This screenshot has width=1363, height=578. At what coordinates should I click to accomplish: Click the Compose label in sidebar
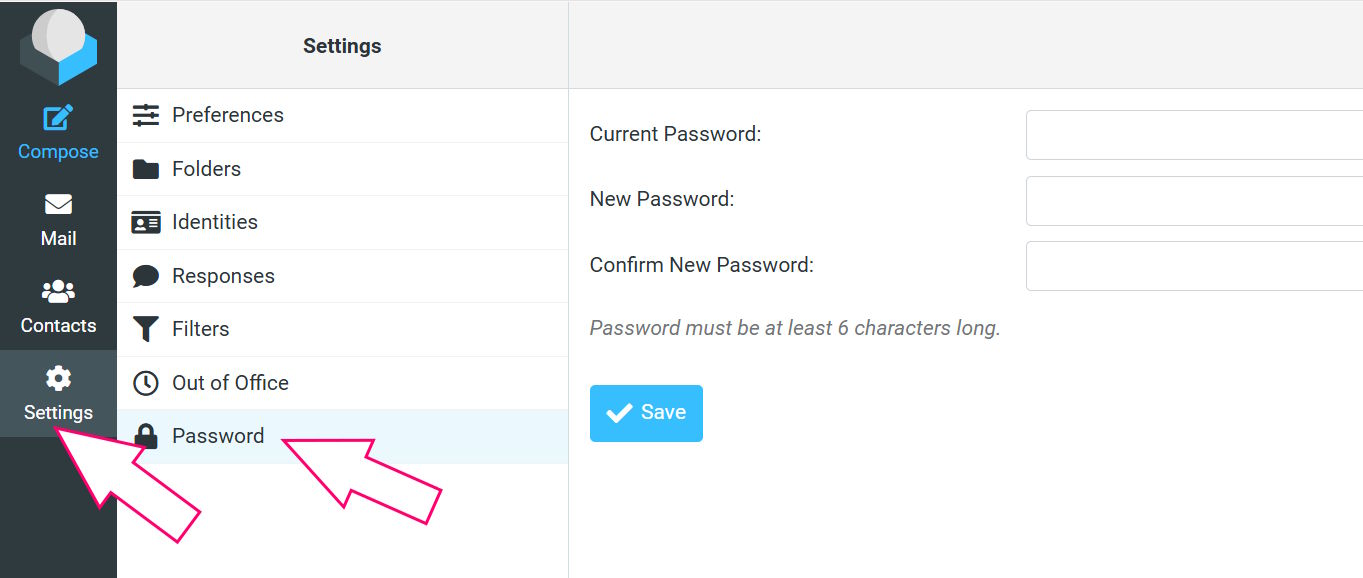point(58,152)
